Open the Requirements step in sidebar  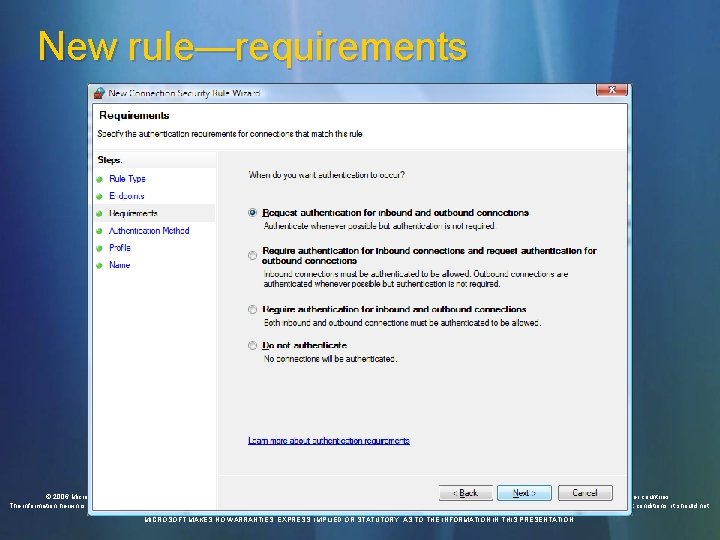tap(133, 213)
